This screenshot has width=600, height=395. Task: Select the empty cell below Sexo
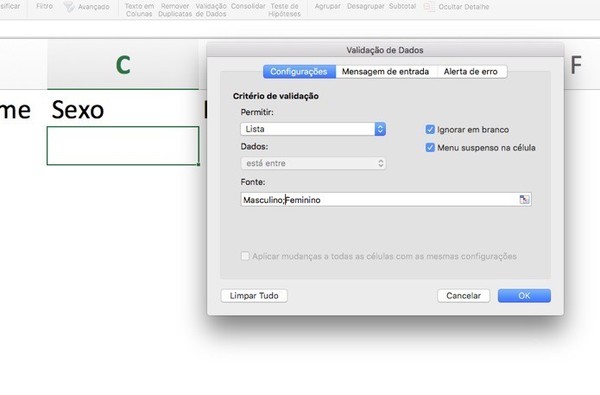point(123,146)
